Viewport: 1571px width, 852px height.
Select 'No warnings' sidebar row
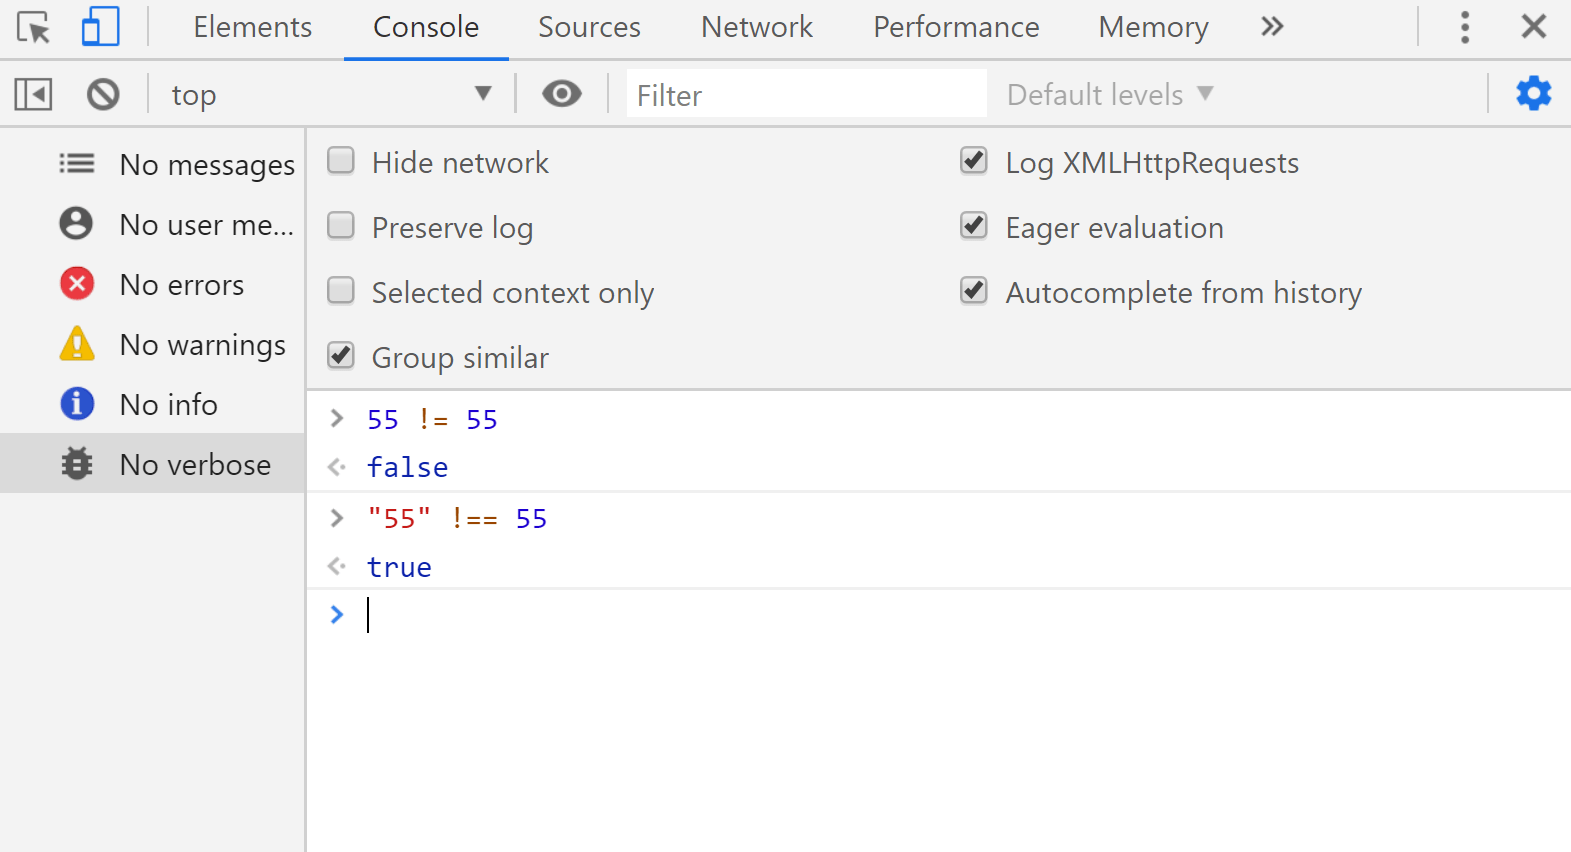pyautogui.click(x=152, y=344)
